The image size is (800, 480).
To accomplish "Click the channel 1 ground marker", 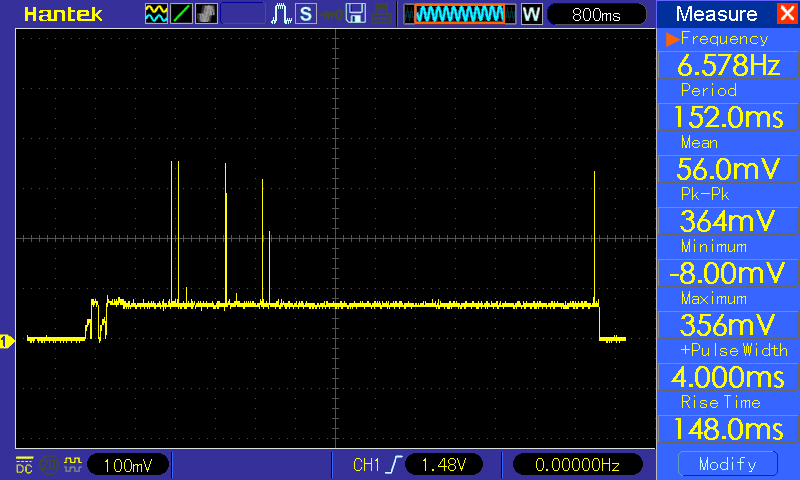I will [x=7, y=341].
